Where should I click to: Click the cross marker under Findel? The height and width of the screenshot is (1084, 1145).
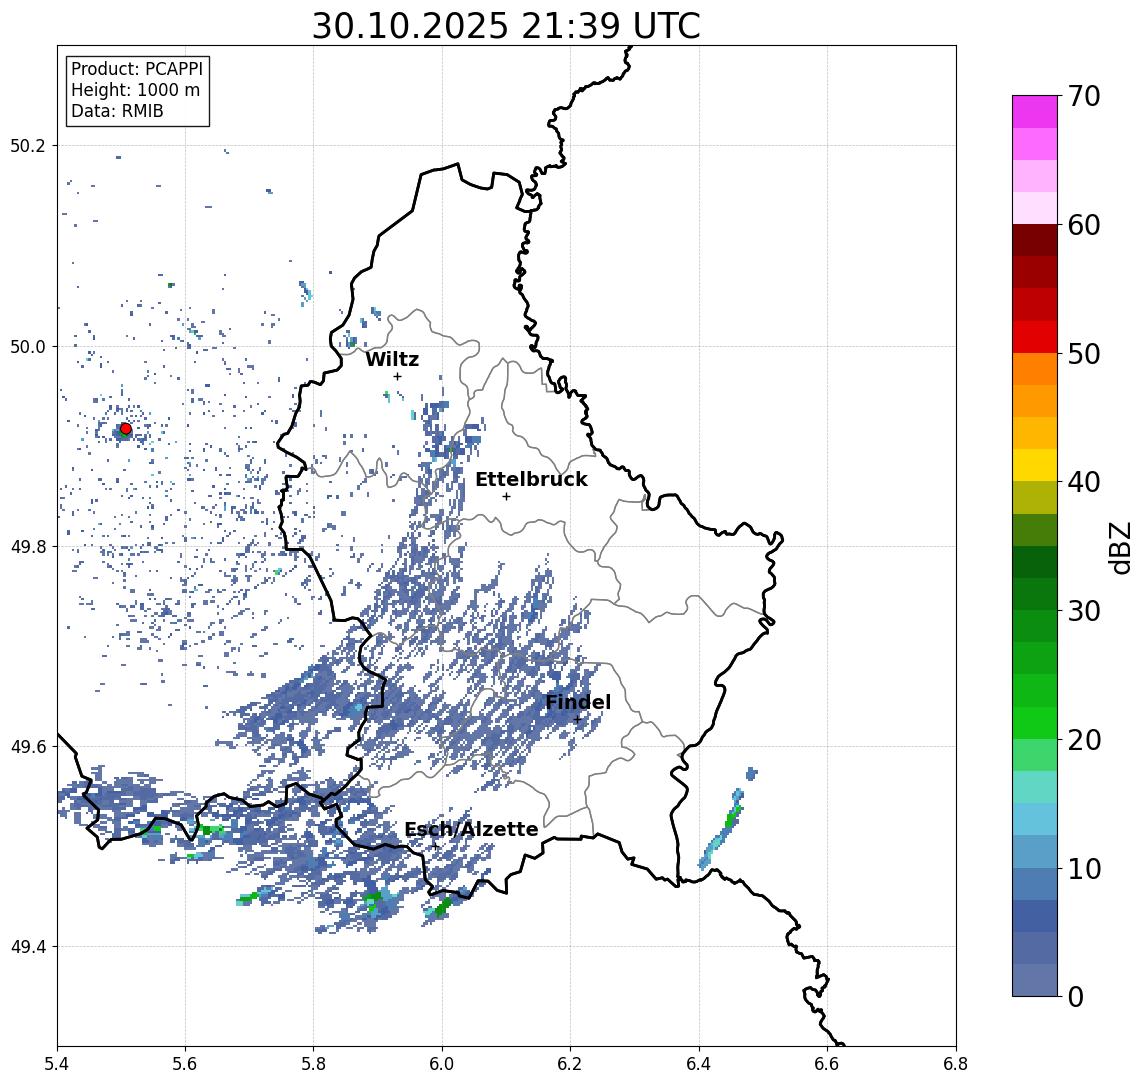tap(577, 720)
